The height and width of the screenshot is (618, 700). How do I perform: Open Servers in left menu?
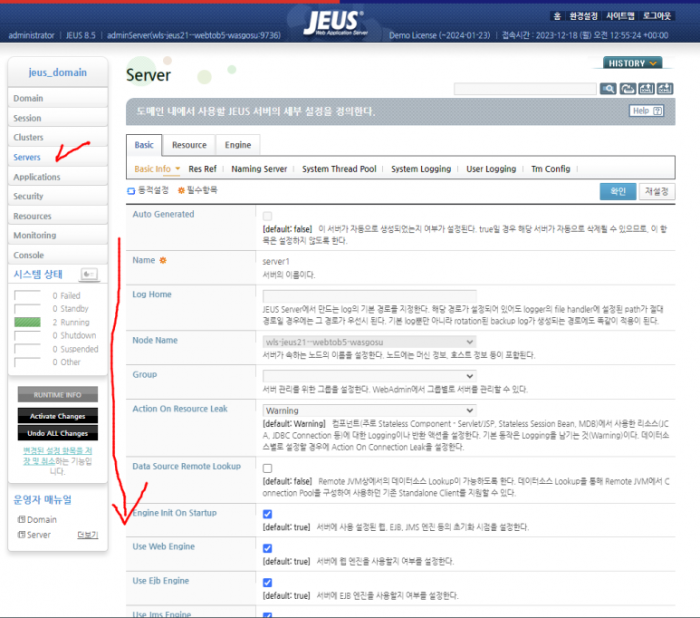pyautogui.click(x=58, y=157)
